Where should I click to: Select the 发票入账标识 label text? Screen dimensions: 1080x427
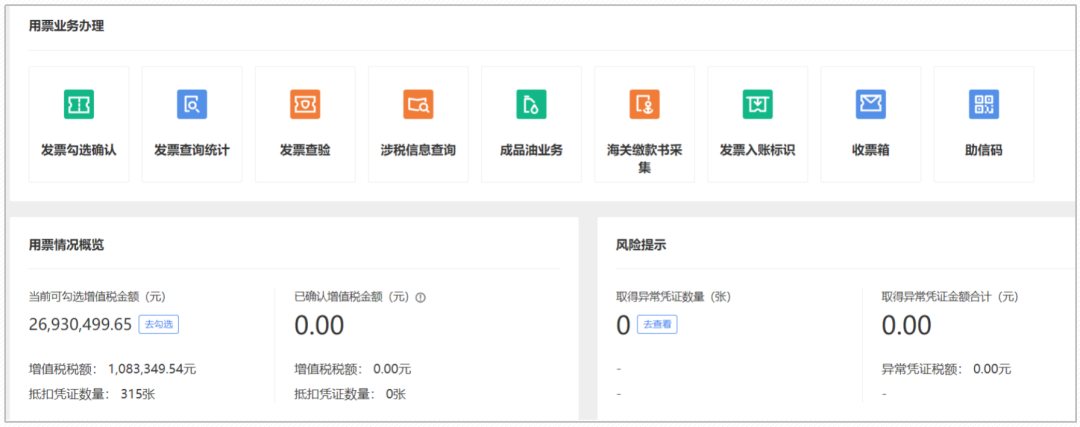coord(758,150)
